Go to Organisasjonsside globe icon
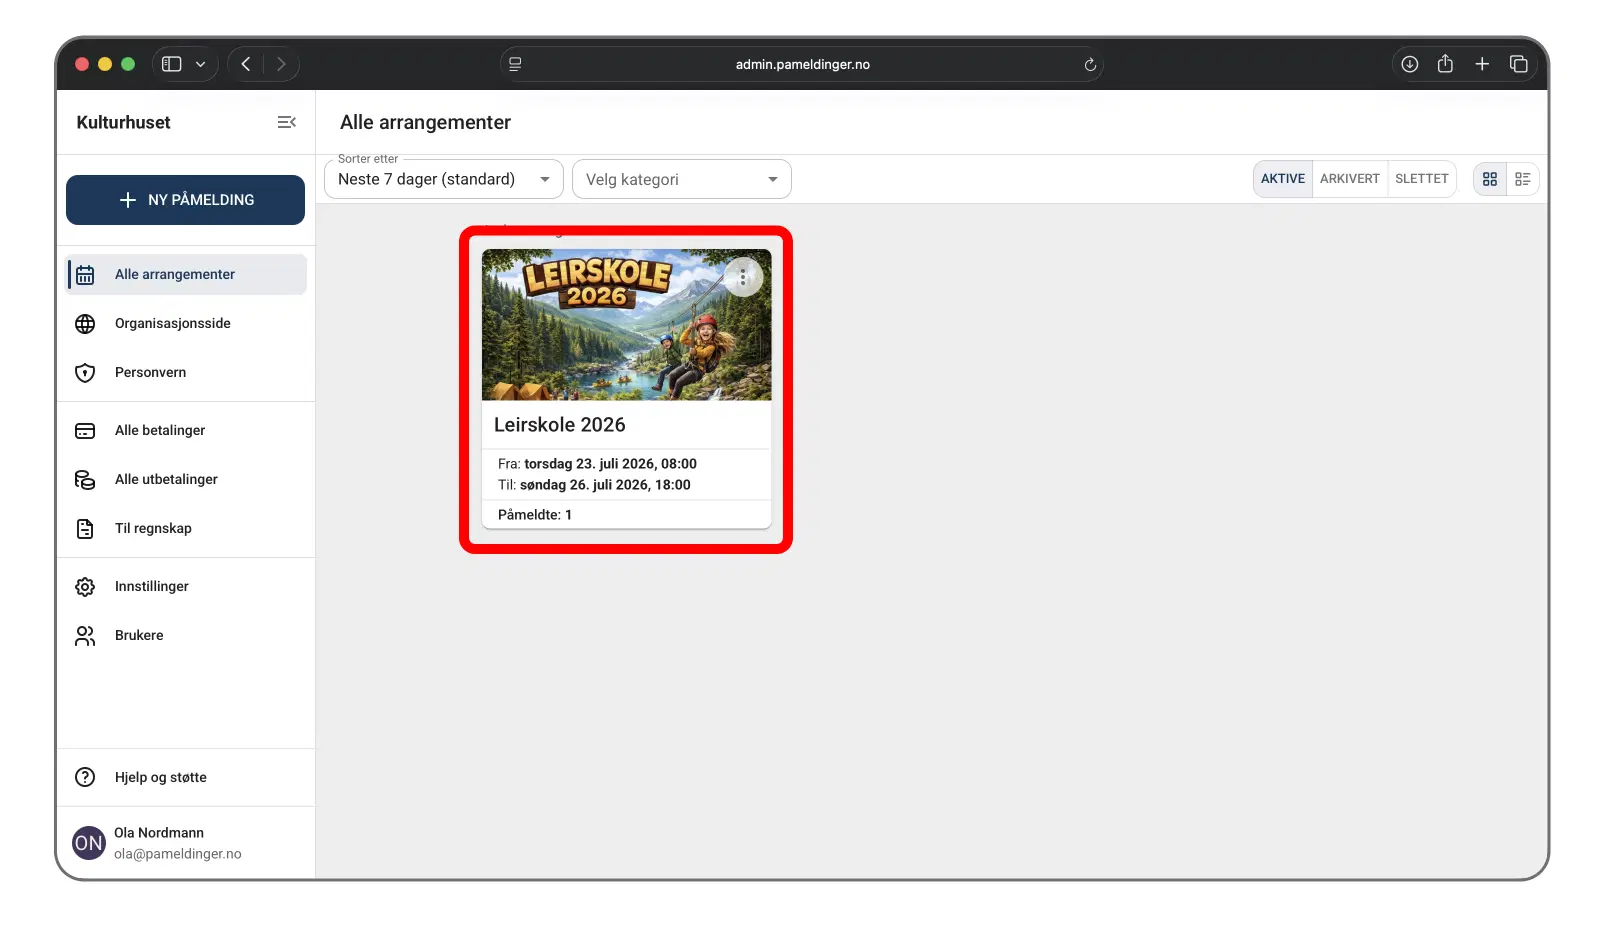 coord(86,324)
